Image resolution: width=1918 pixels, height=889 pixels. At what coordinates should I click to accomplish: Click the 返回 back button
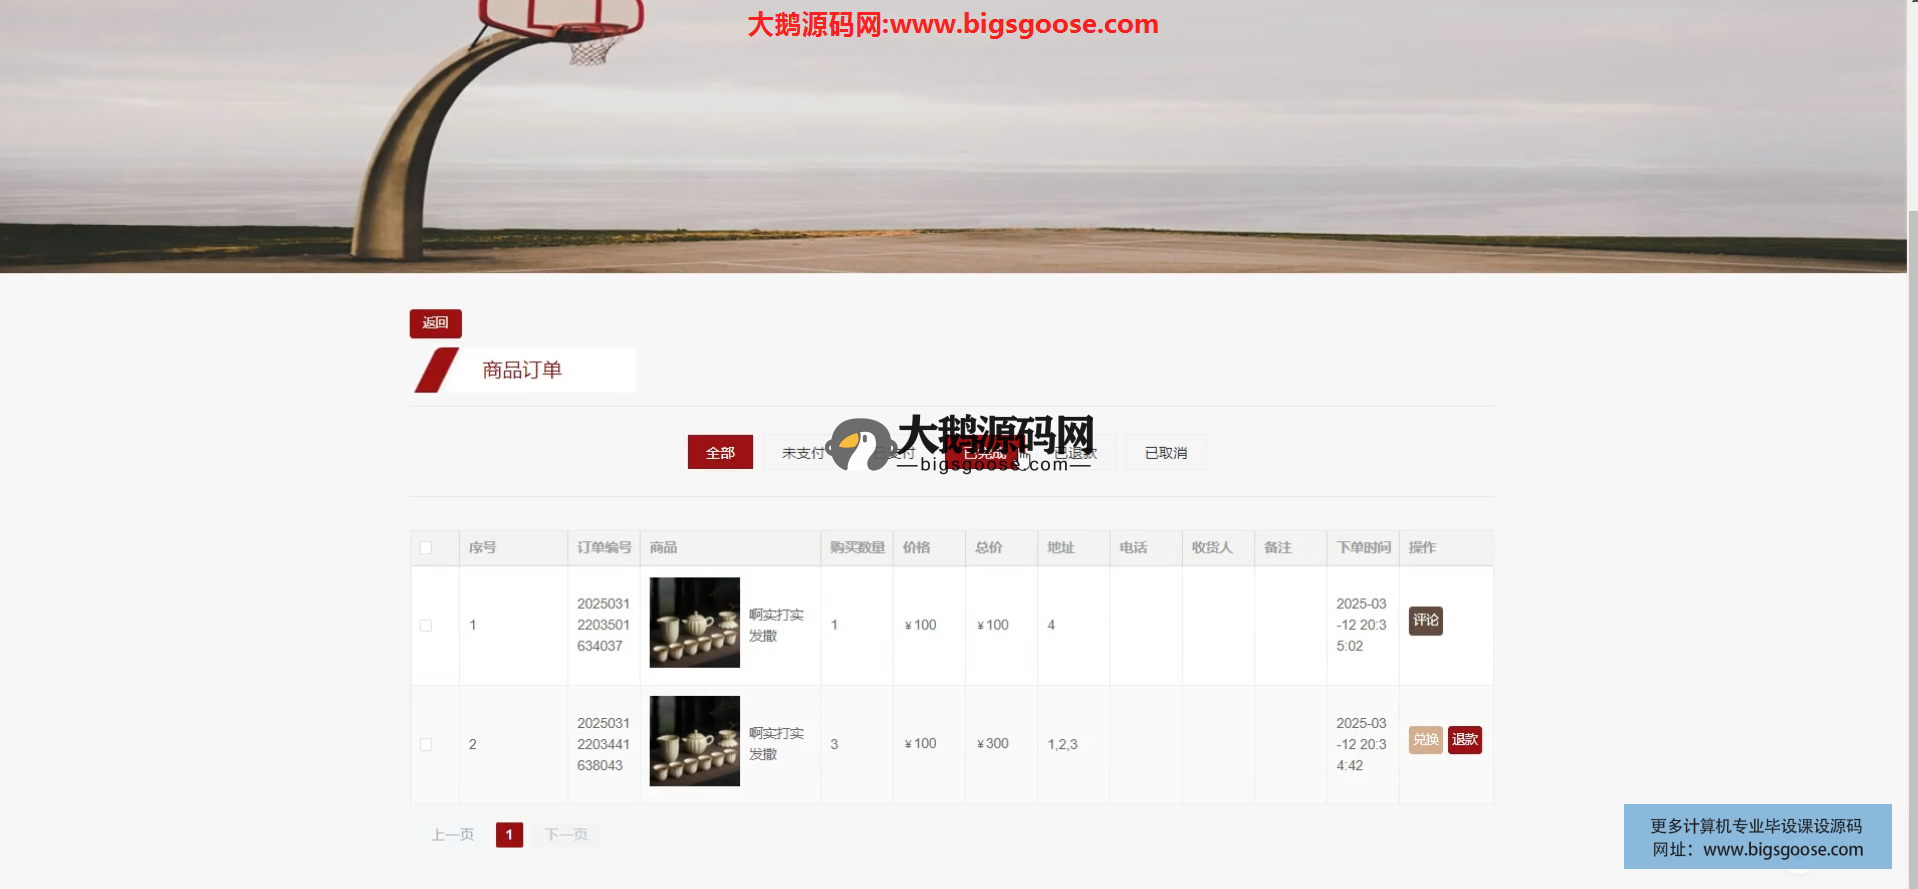[435, 323]
